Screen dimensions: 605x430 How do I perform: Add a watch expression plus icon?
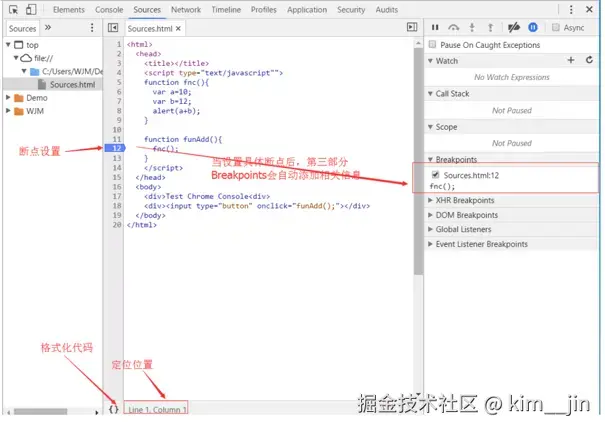coord(571,60)
